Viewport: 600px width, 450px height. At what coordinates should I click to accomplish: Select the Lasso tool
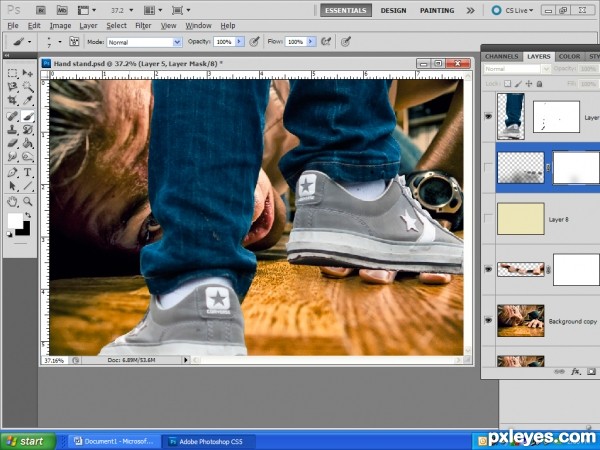(13, 87)
